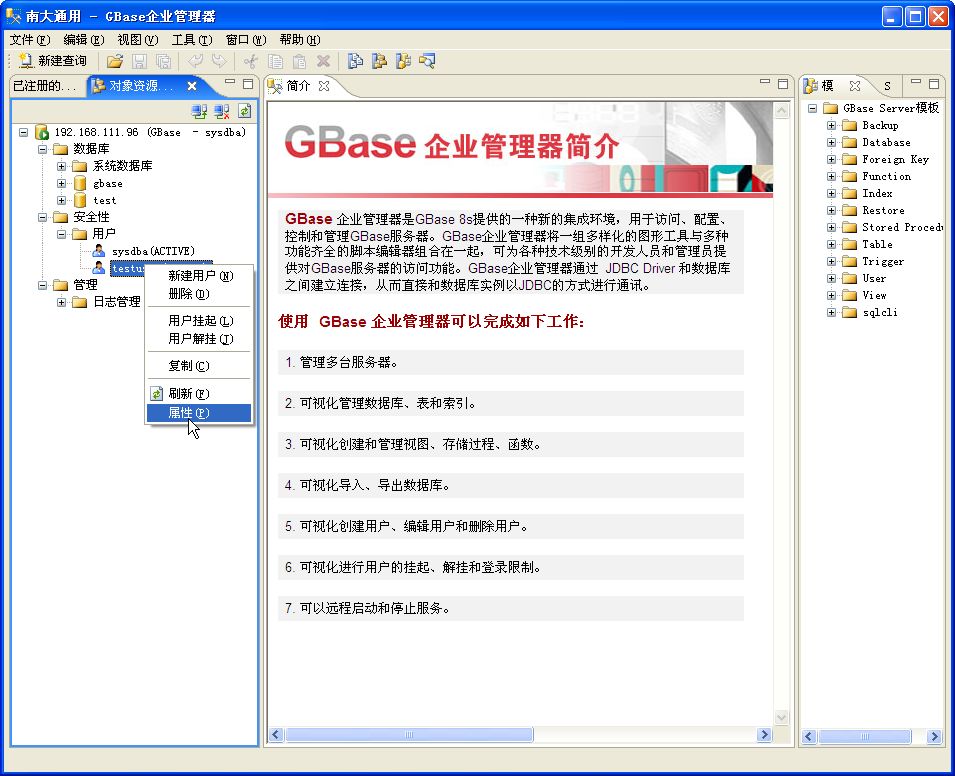955x776 pixels.
Task: Expand the 日志管理 folder
Action: [x=62, y=302]
